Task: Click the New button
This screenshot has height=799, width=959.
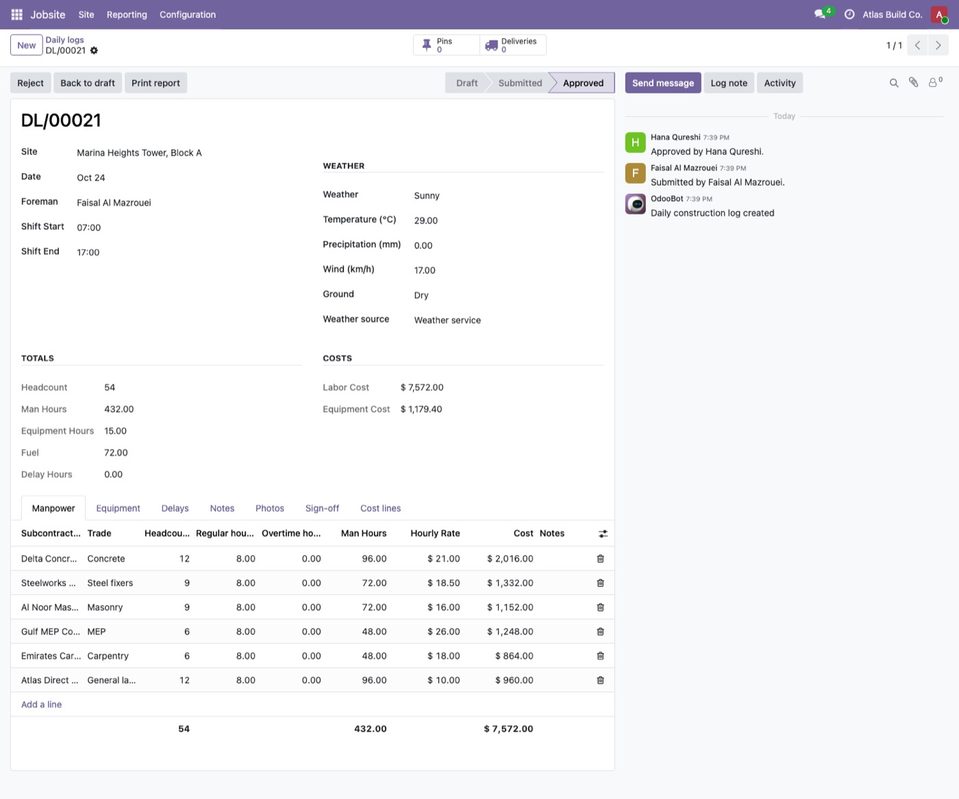Action: (26, 45)
